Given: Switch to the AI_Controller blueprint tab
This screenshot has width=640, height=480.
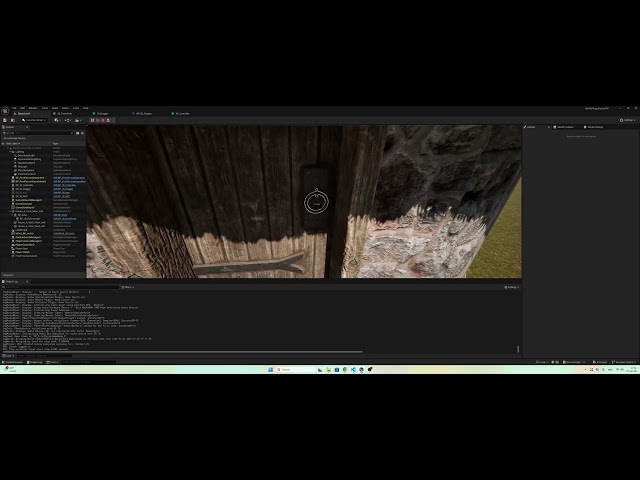Looking at the screenshot, I should point(181,113).
